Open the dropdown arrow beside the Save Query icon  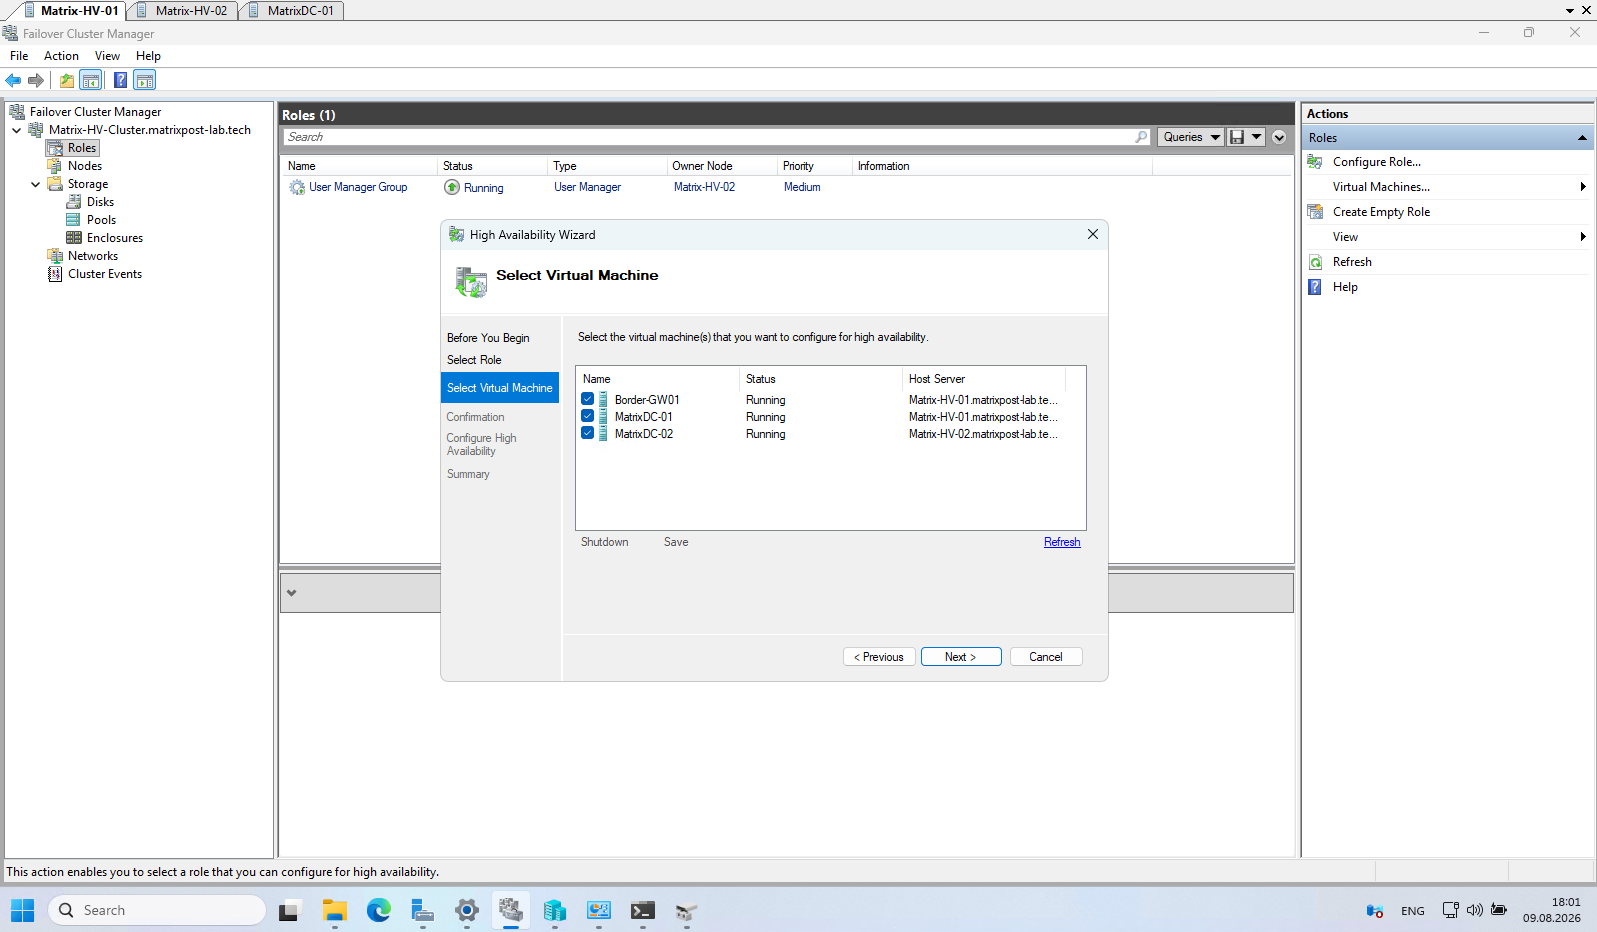coord(1257,137)
